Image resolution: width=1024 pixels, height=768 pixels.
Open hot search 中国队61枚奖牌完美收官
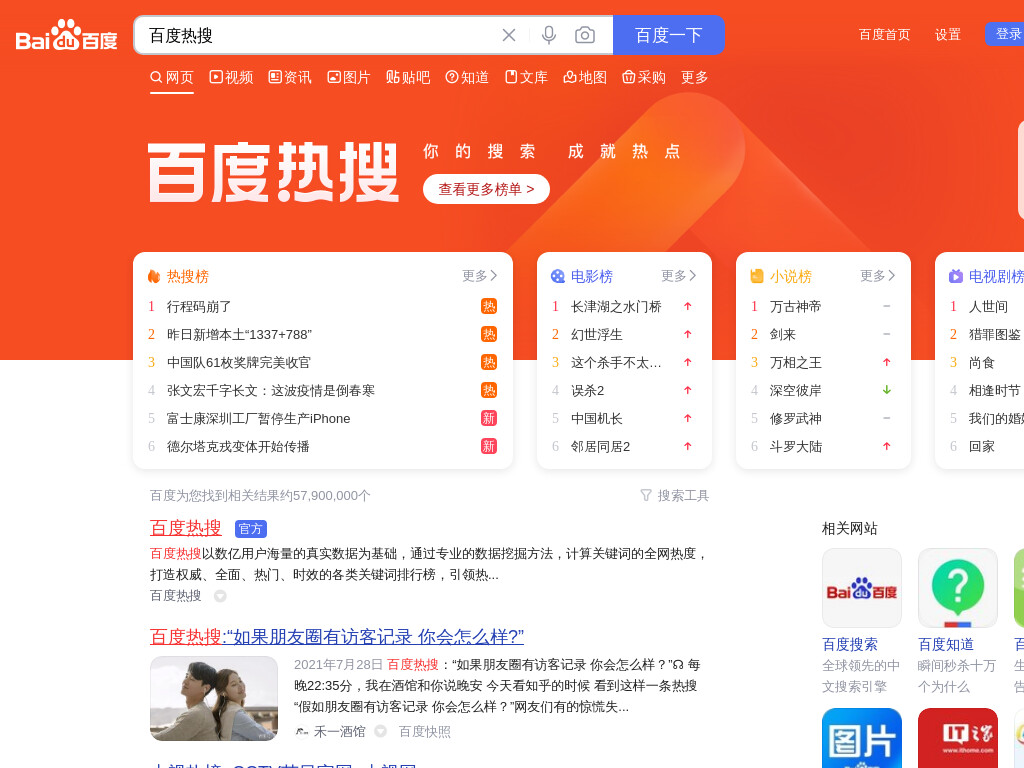pyautogui.click(x=239, y=362)
